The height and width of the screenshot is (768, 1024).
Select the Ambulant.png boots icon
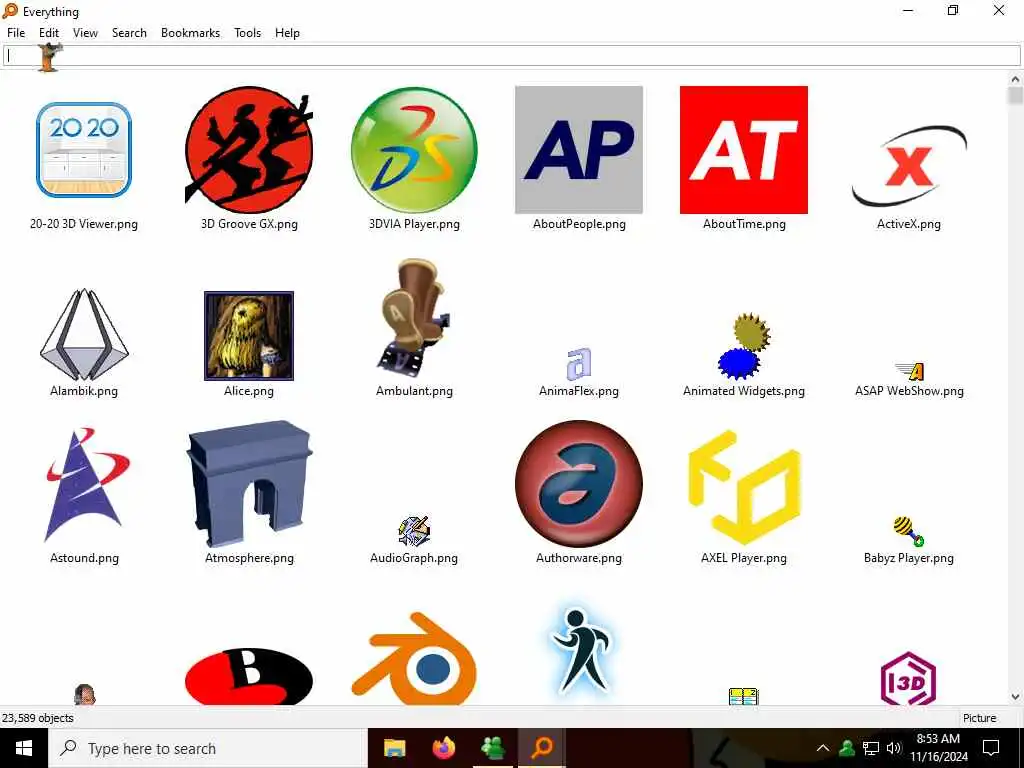click(414, 318)
